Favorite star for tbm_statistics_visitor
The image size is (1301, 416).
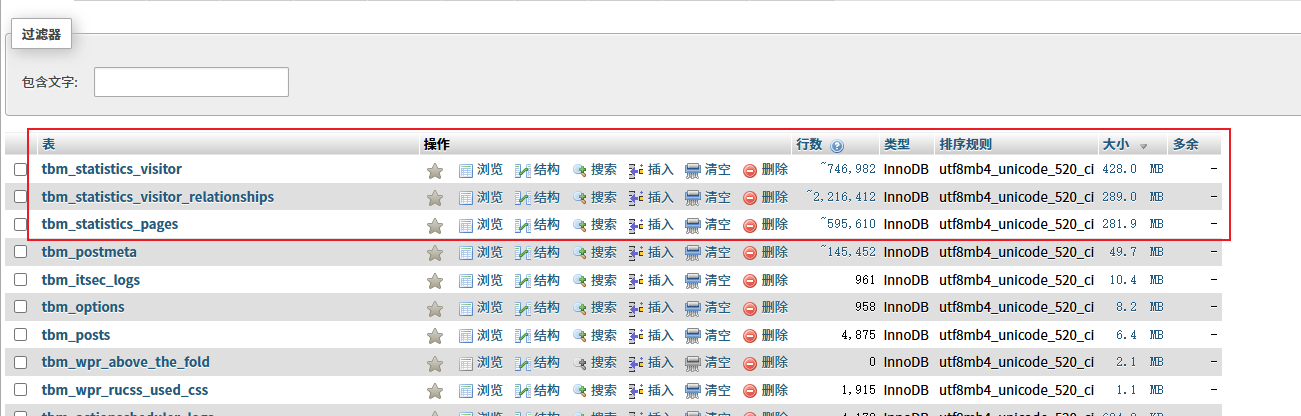point(435,170)
